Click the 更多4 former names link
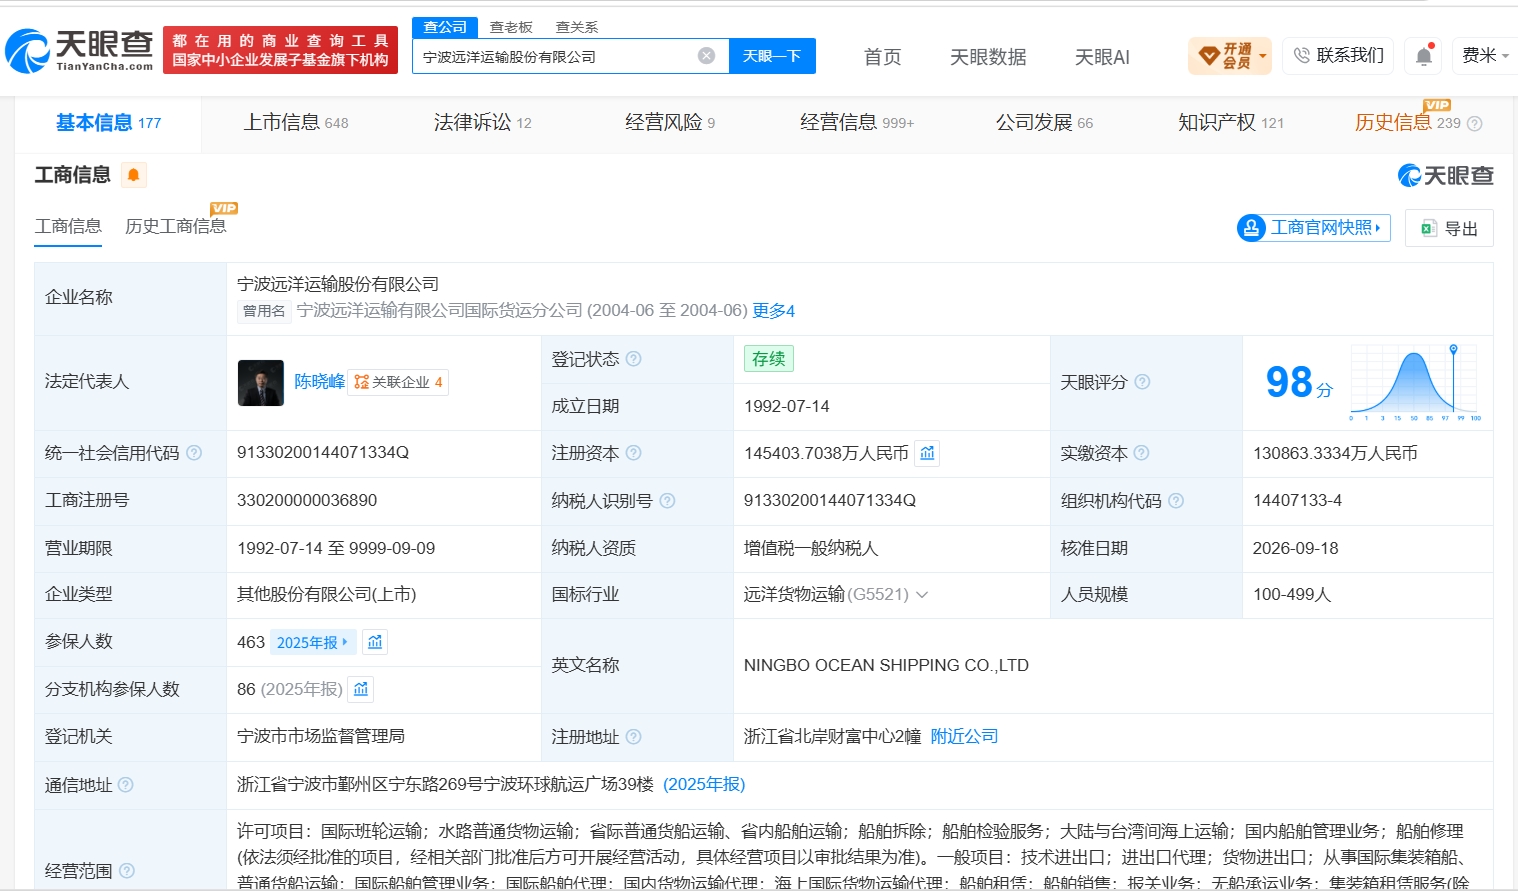This screenshot has width=1518, height=891. point(774,311)
